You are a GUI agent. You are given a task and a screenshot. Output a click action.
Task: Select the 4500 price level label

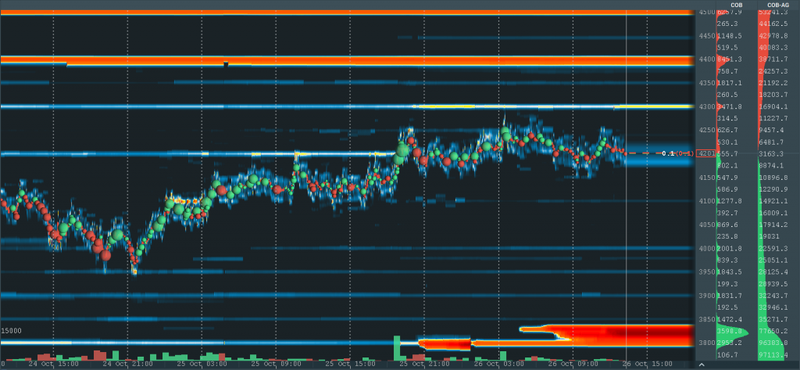coord(706,12)
